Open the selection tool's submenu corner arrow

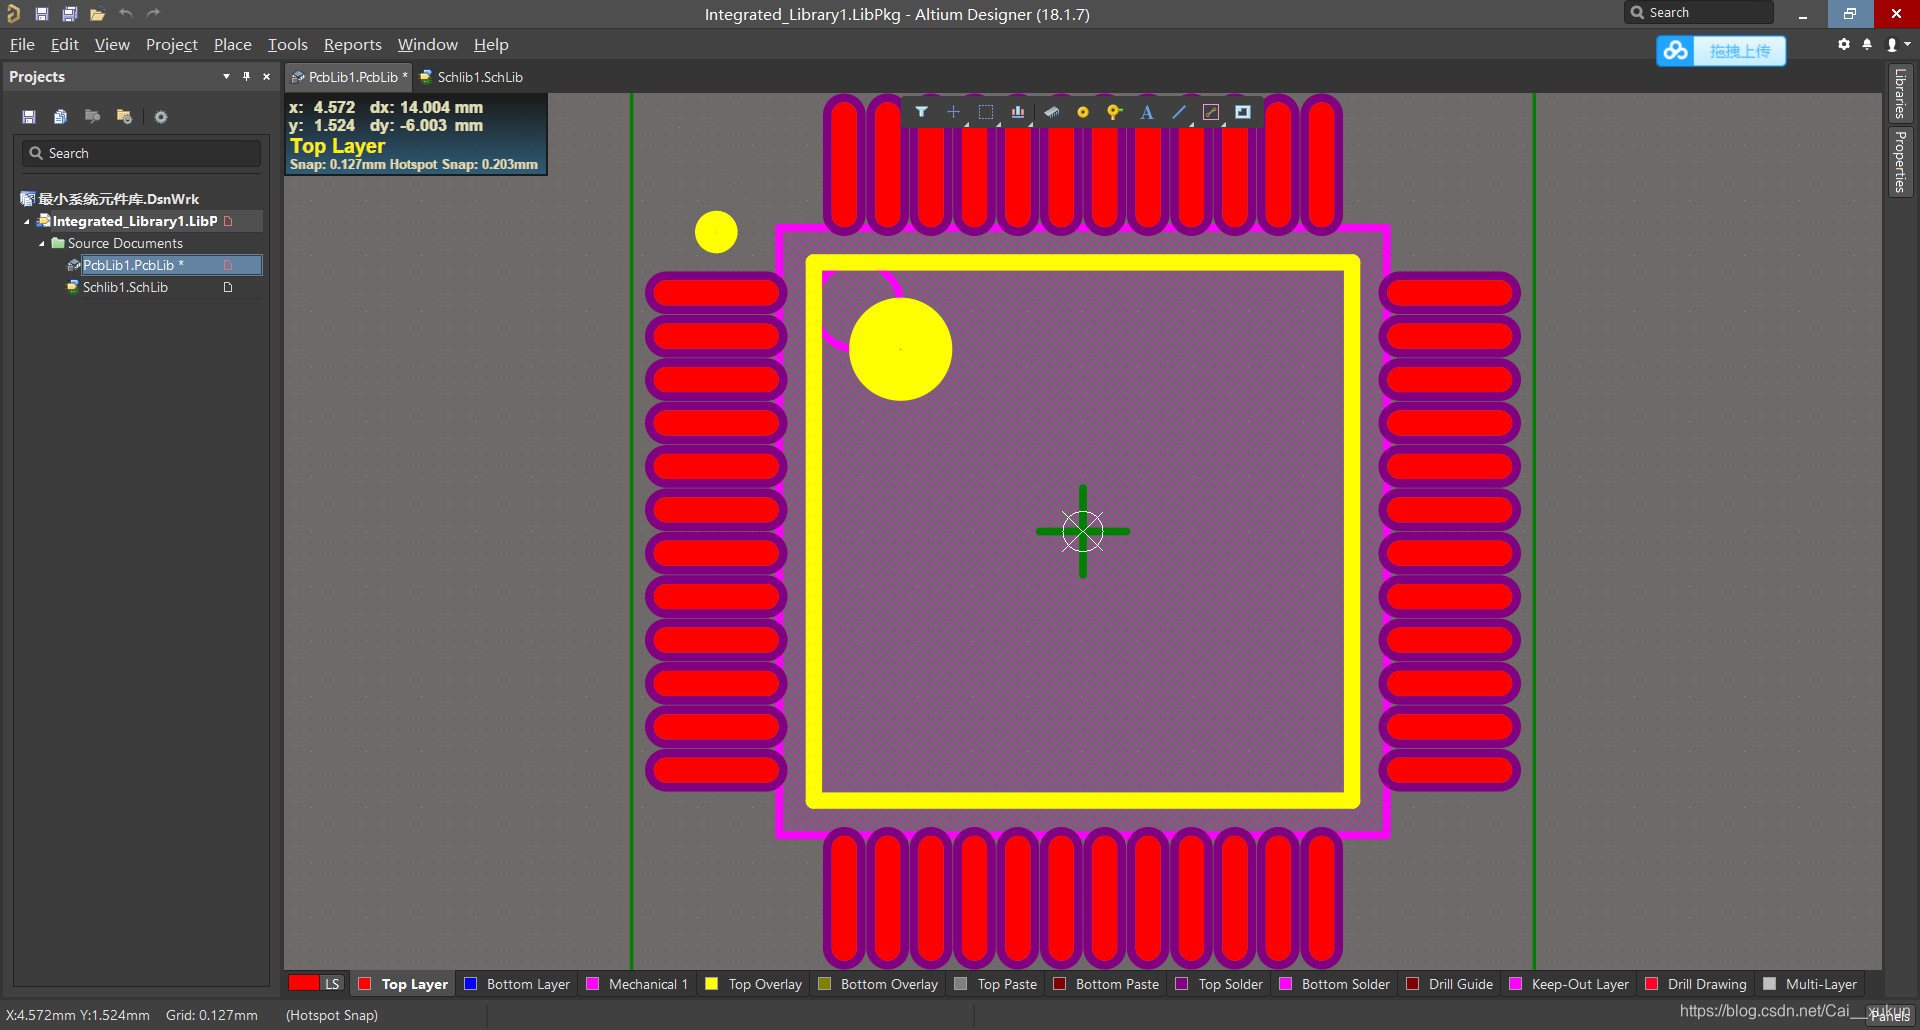coord(998,124)
